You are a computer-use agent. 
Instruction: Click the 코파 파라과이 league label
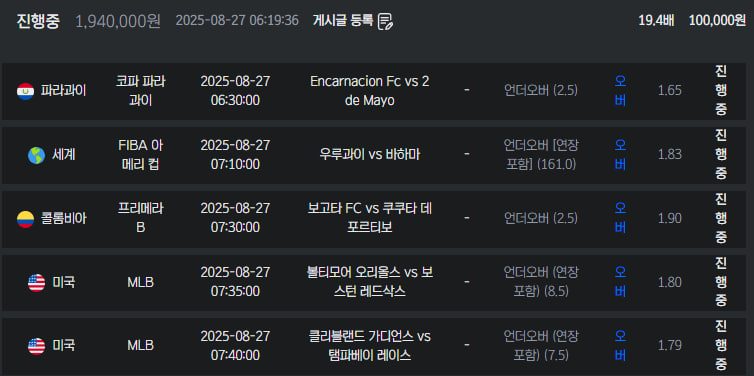[140, 91]
